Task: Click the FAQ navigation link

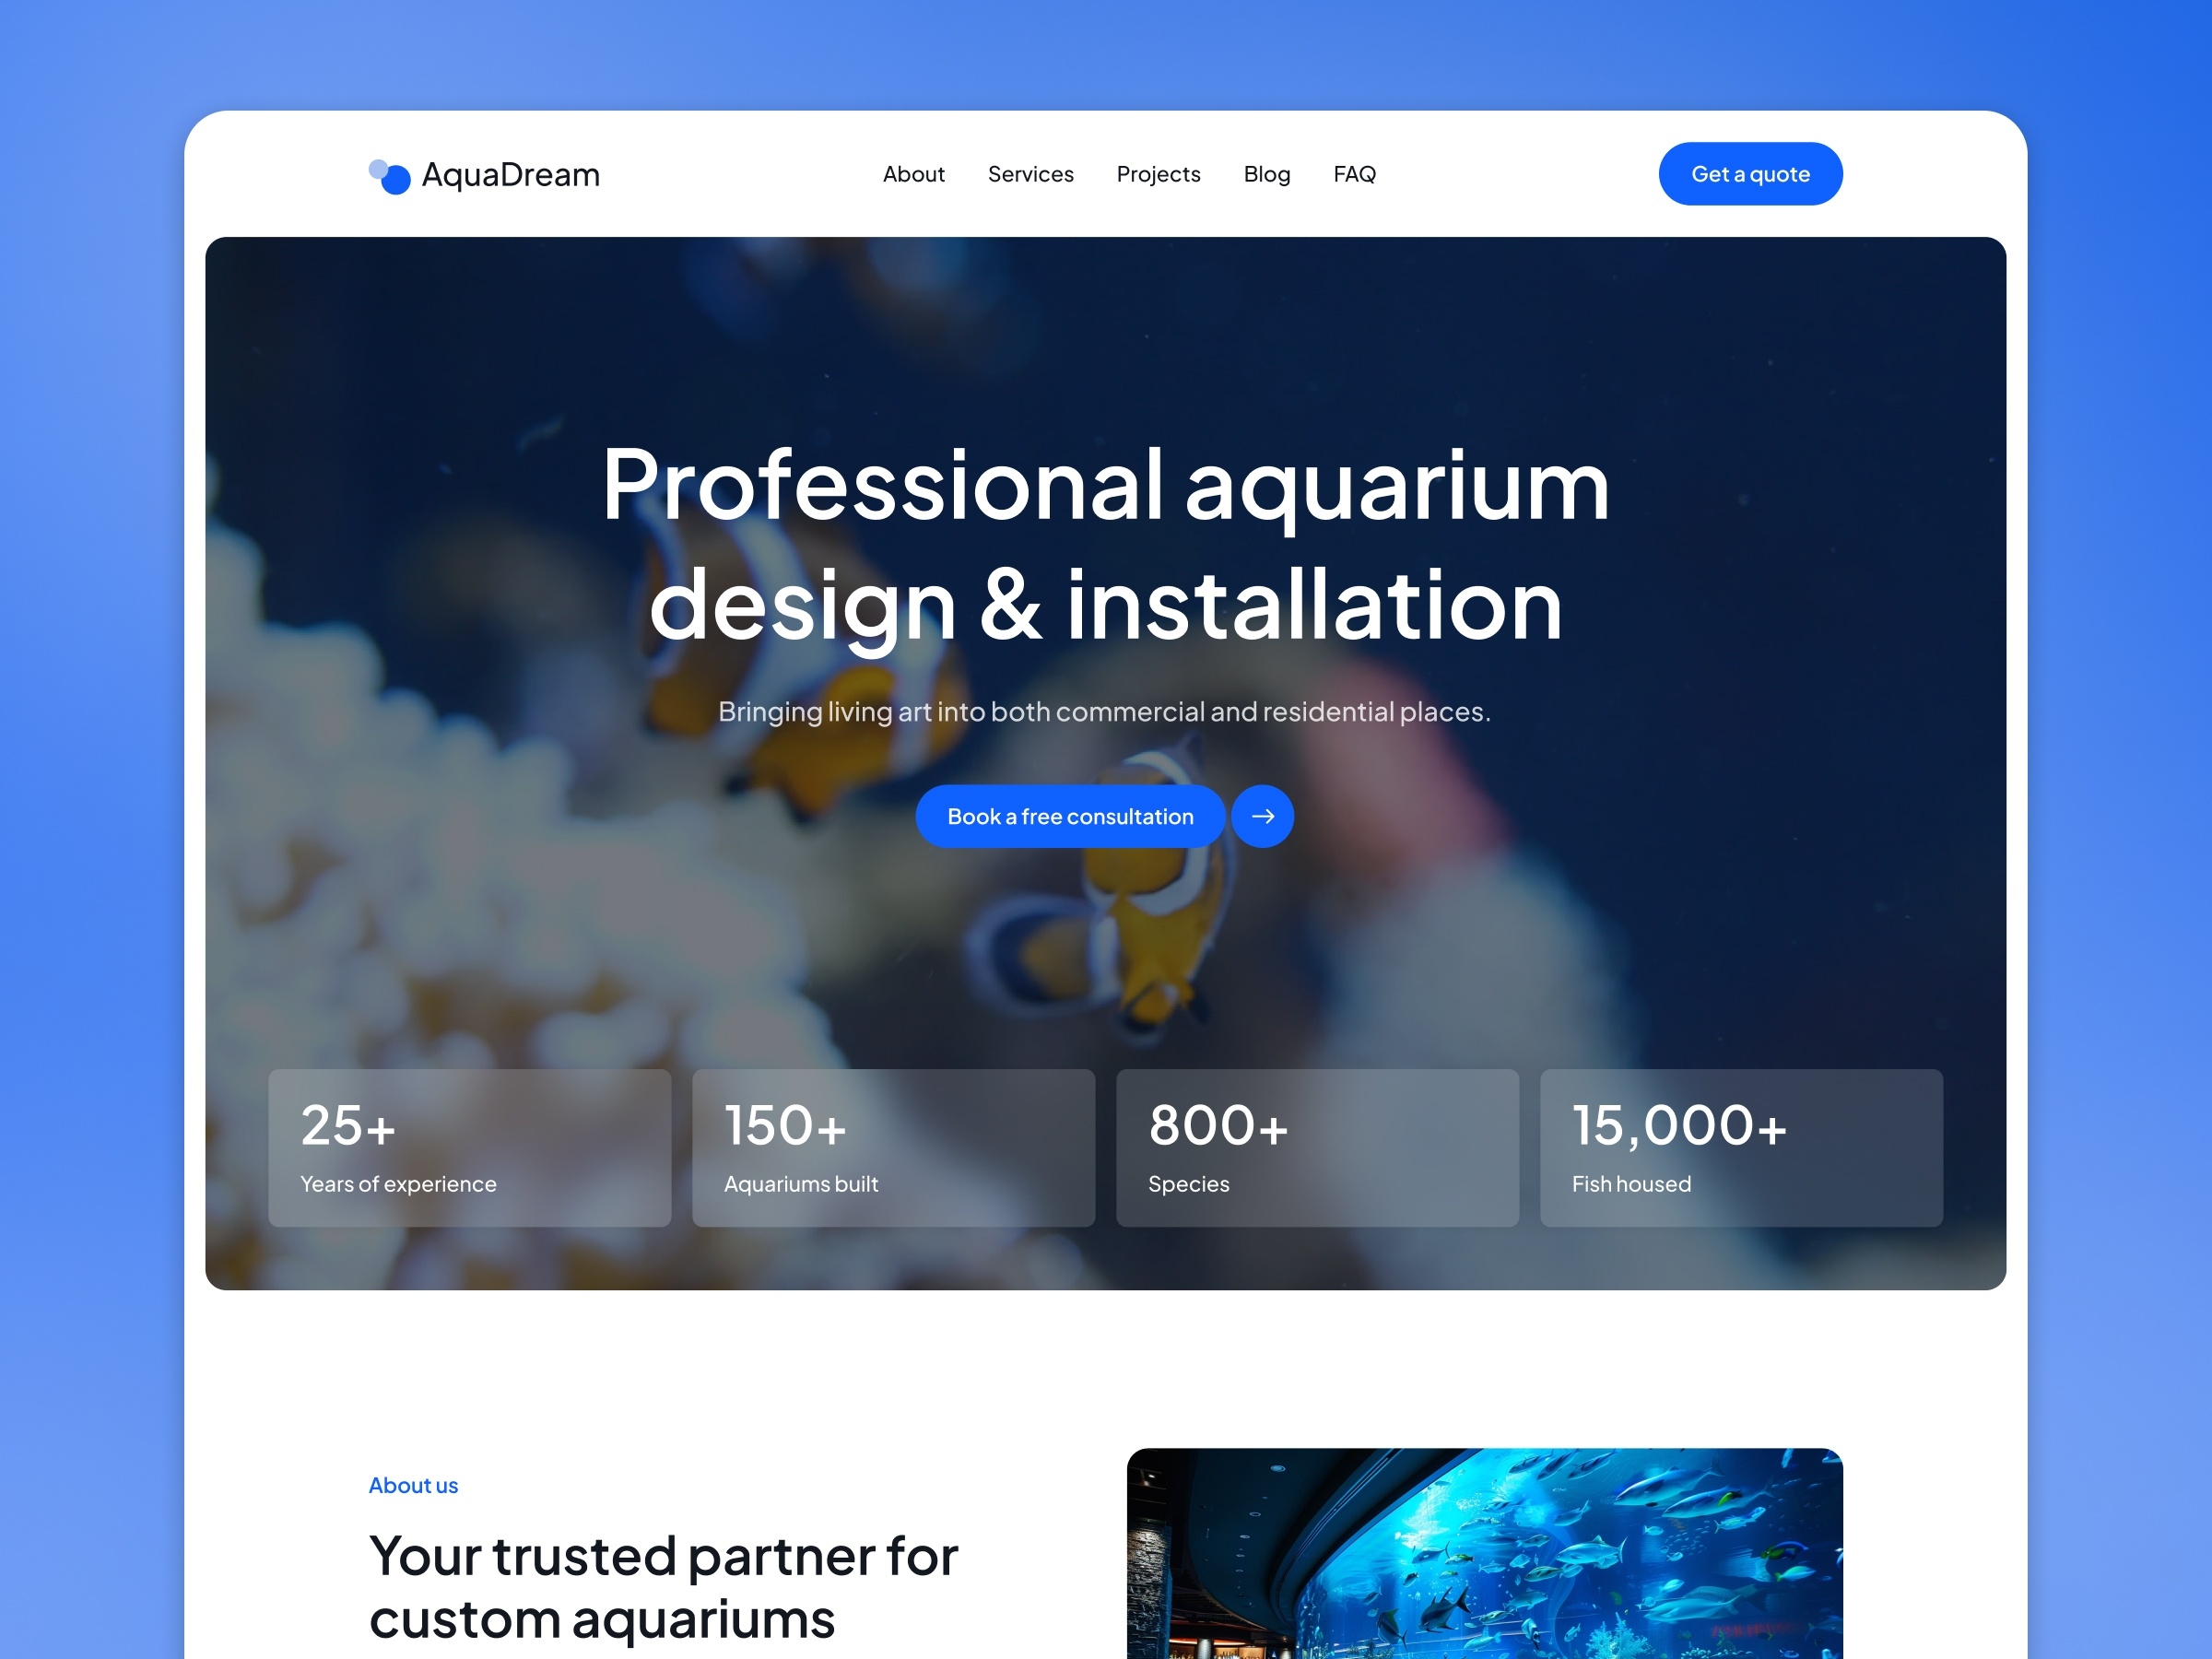Action: tap(1355, 172)
